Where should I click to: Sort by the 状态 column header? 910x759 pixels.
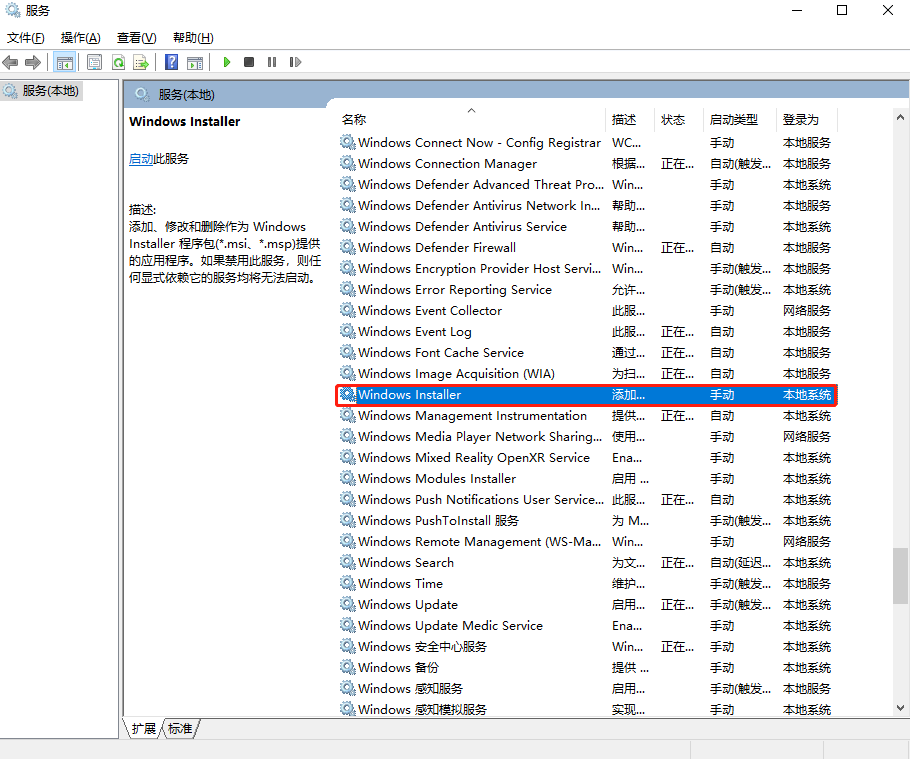(676, 119)
